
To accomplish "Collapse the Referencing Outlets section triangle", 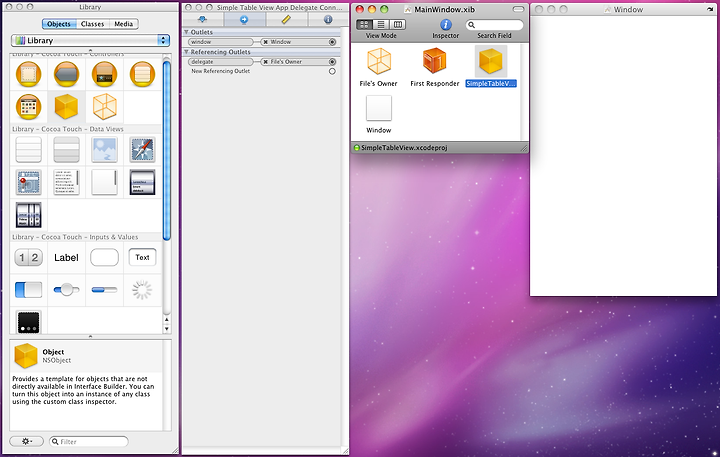I will point(186,52).
